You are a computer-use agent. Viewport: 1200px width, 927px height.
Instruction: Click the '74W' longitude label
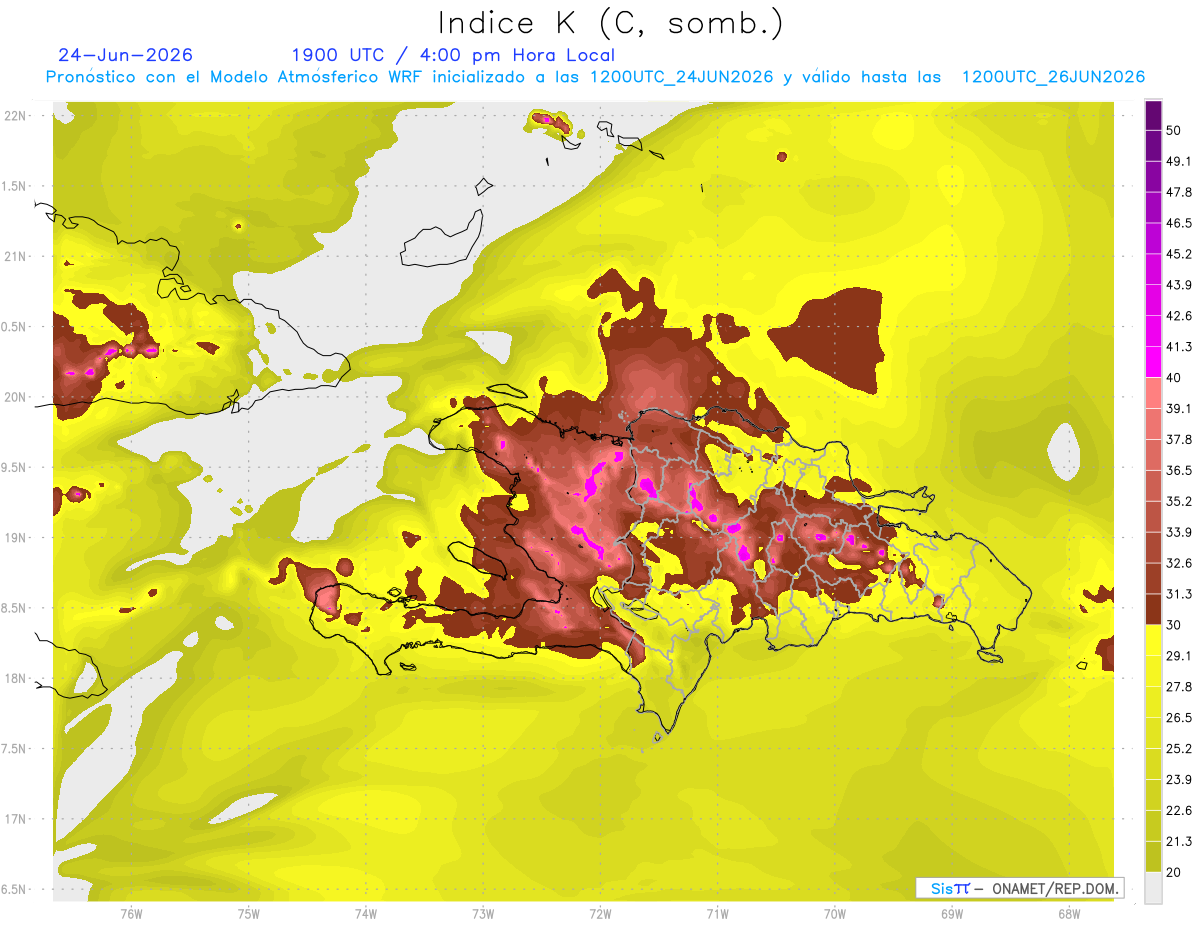point(366,914)
